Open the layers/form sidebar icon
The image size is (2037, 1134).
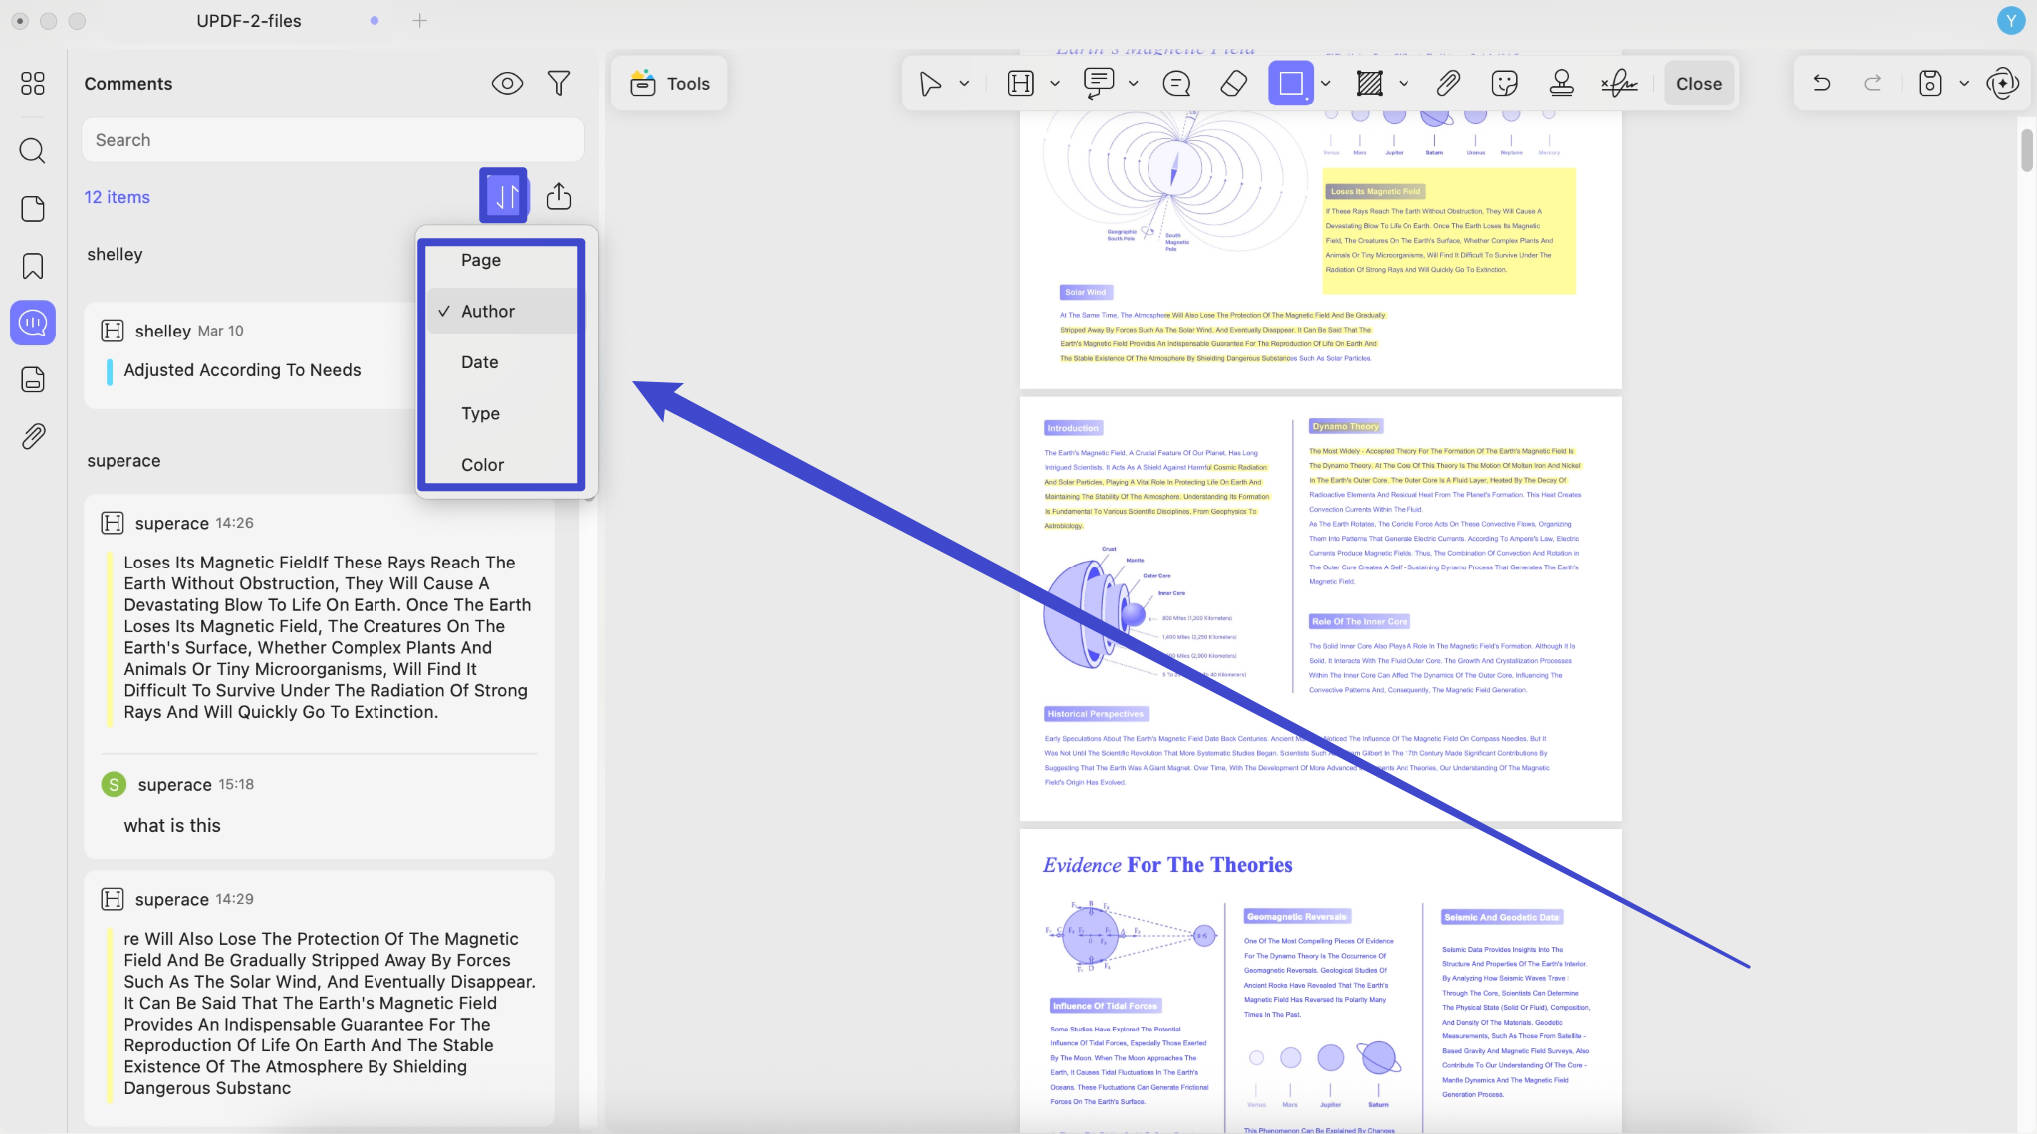tap(33, 380)
